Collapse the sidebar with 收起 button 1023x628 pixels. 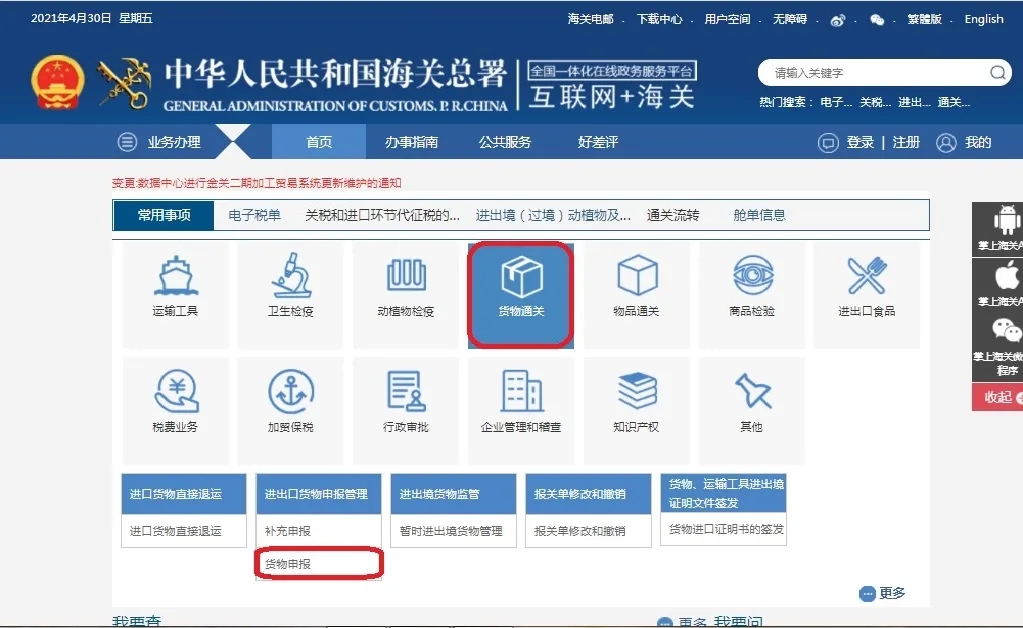997,397
